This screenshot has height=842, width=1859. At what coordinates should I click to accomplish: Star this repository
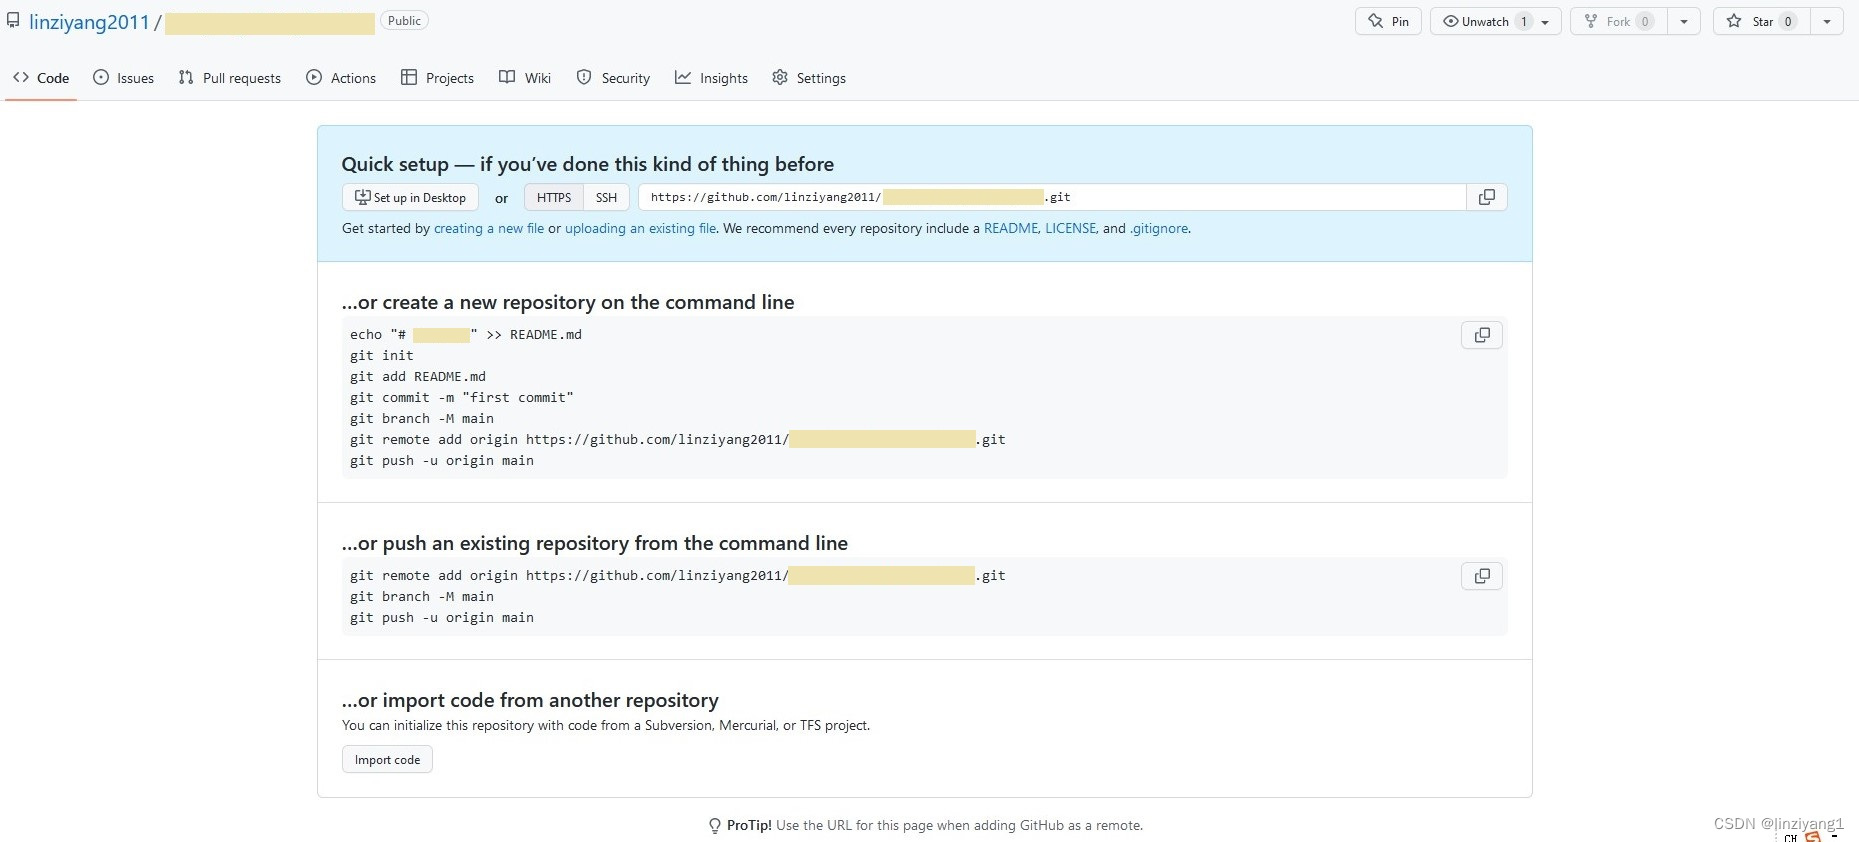pyautogui.click(x=1762, y=21)
